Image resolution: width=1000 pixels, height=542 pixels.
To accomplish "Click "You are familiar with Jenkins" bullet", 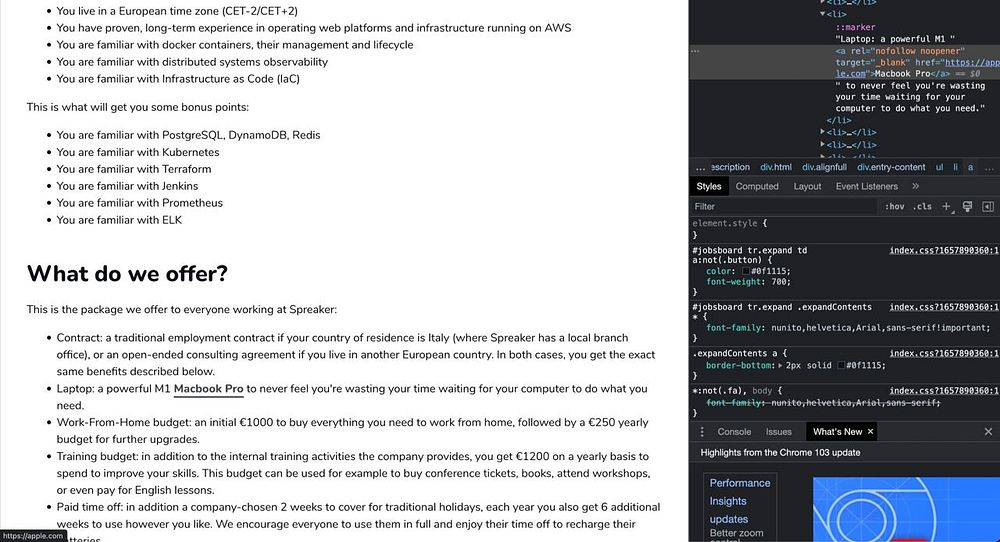I will (x=127, y=186).
